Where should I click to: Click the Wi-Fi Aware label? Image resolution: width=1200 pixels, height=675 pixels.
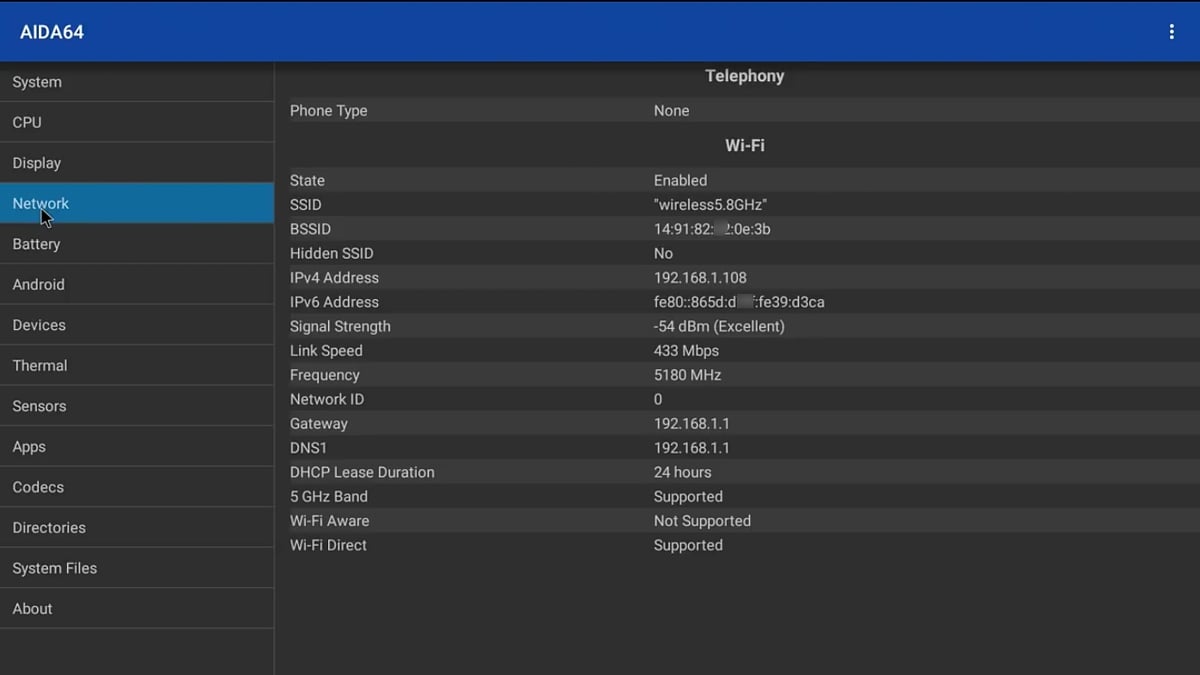pyautogui.click(x=329, y=521)
